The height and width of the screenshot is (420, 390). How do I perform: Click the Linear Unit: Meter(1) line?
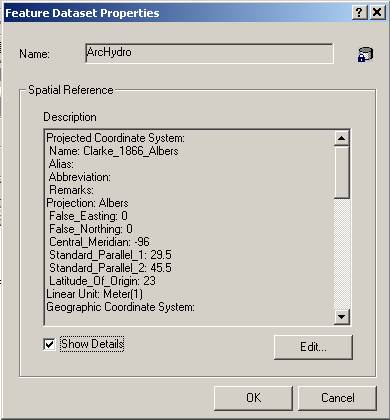(95, 294)
